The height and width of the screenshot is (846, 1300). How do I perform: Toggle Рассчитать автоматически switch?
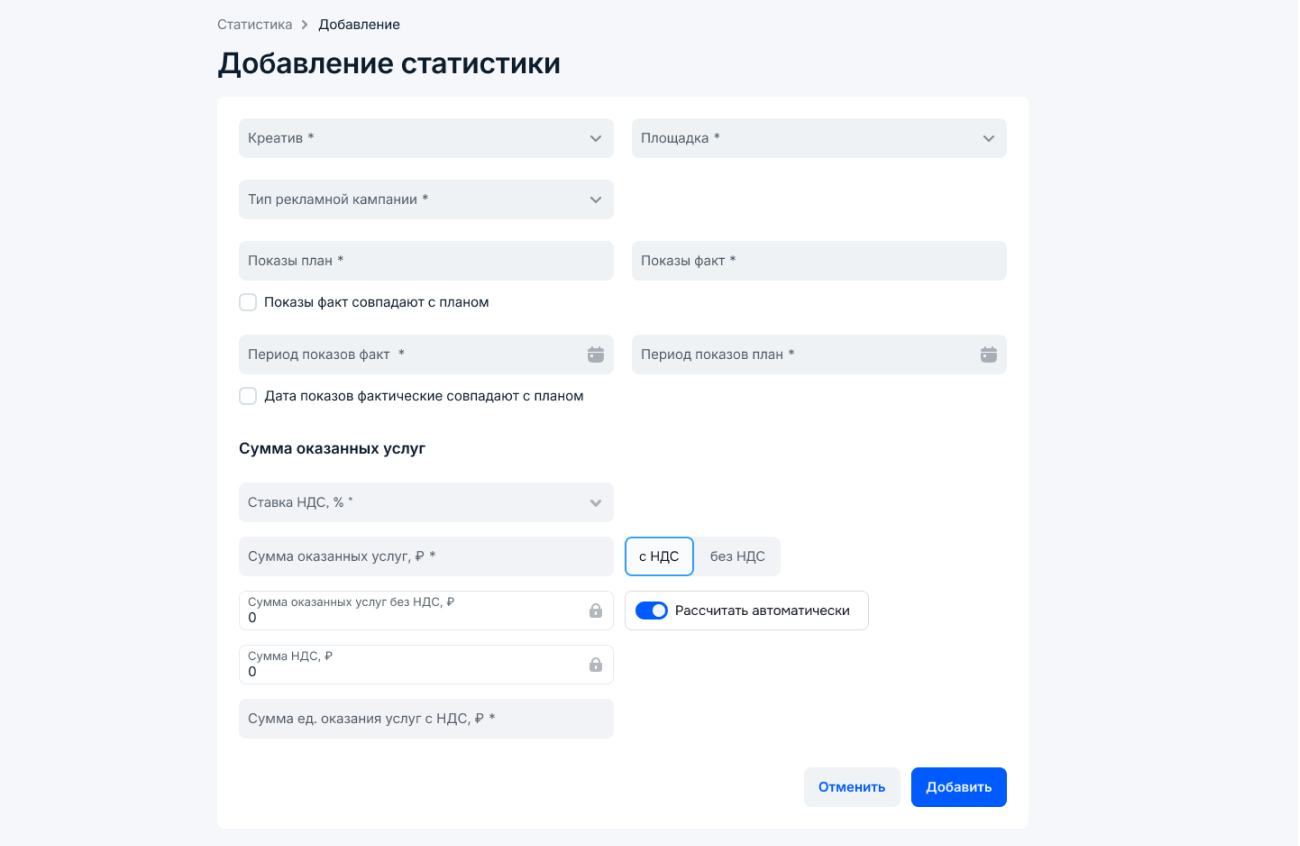652,611
